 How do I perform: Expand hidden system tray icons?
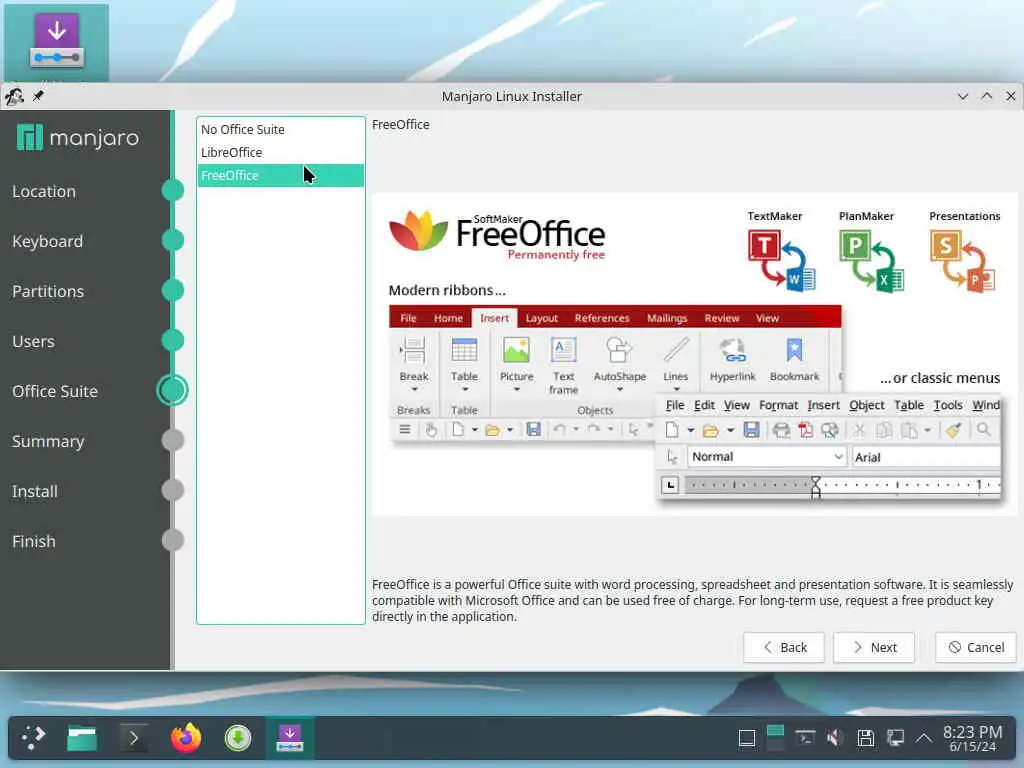point(923,738)
